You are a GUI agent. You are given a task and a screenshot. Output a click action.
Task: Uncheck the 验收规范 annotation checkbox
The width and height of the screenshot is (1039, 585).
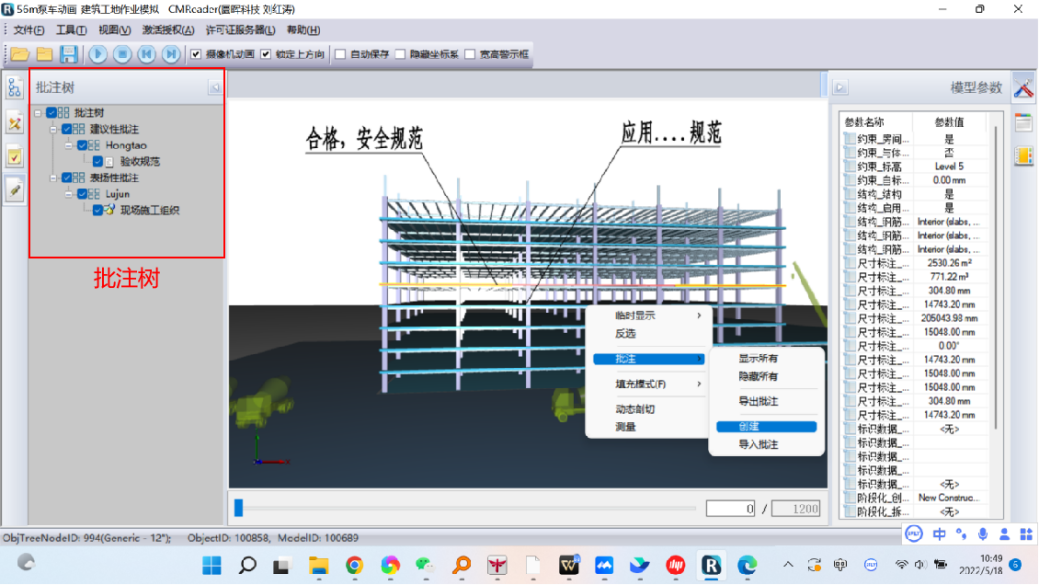(x=97, y=161)
